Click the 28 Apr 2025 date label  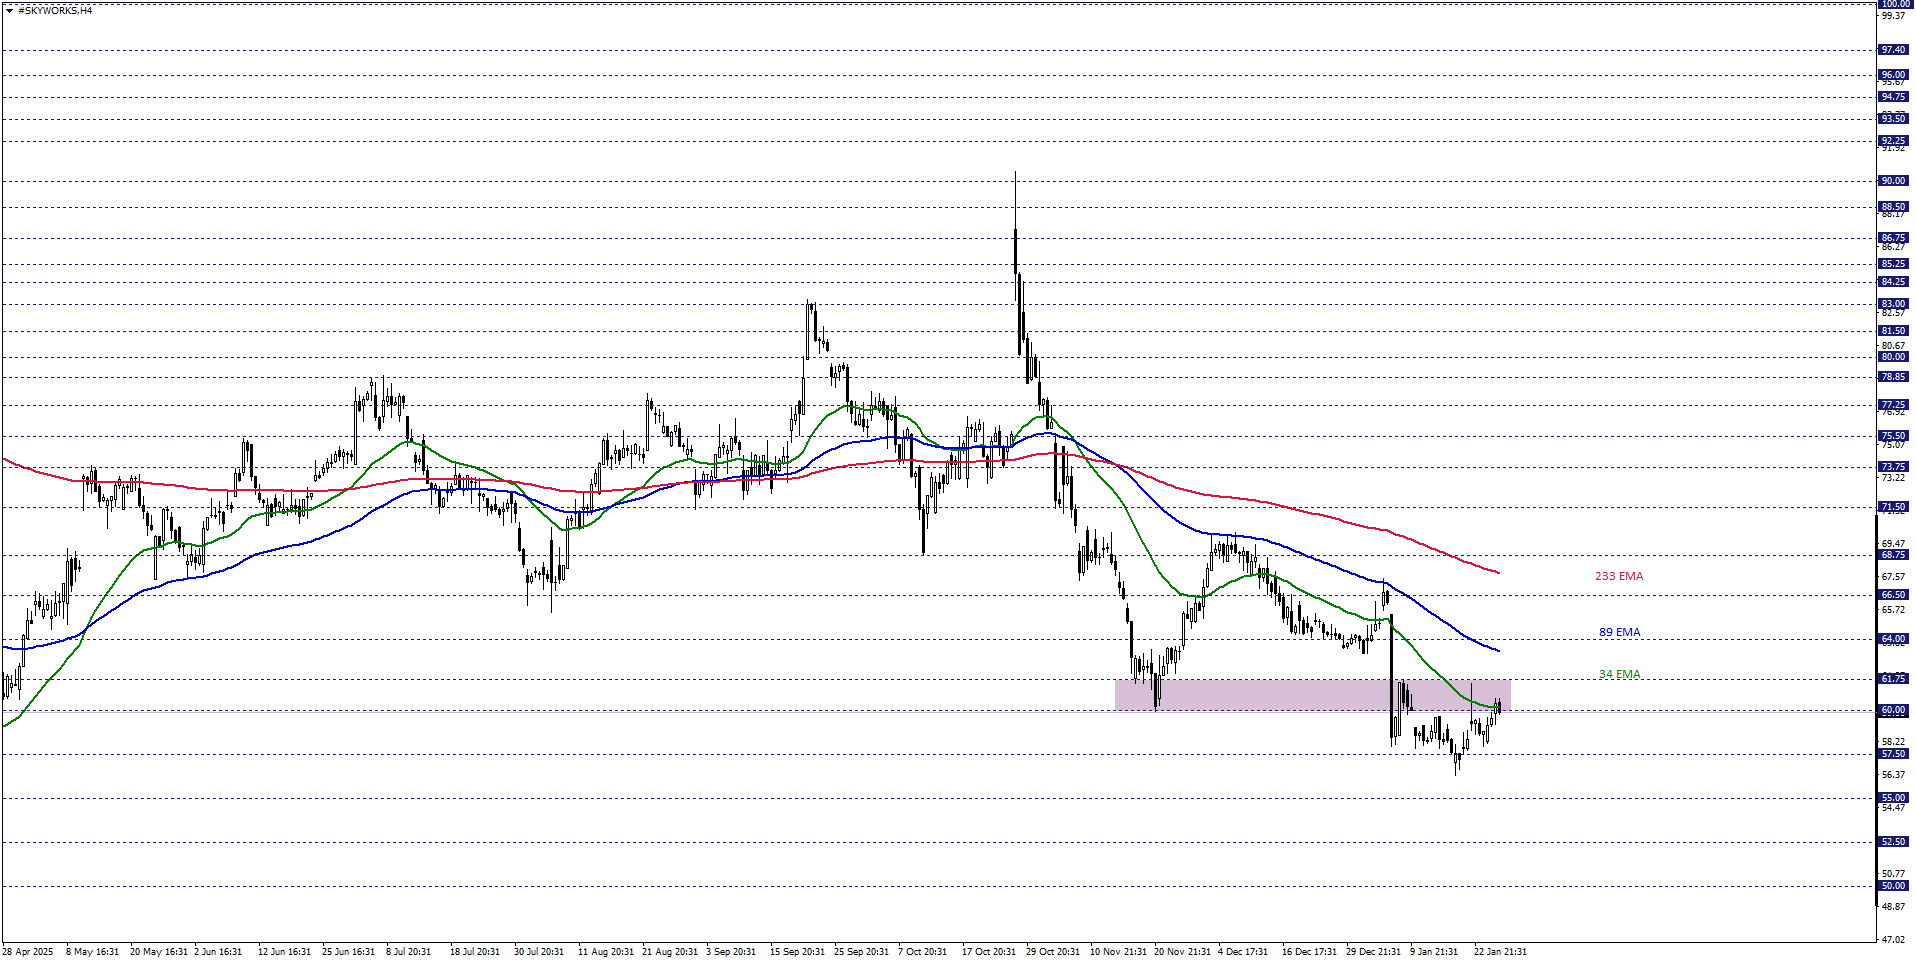pyautogui.click(x=28, y=952)
